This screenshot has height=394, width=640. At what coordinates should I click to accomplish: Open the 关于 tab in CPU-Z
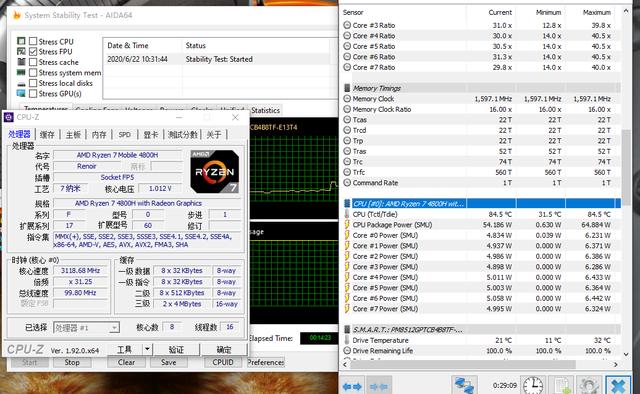213,134
